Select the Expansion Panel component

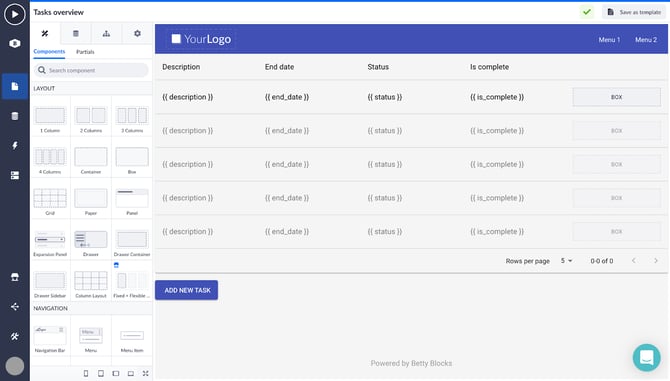[x=50, y=243]
